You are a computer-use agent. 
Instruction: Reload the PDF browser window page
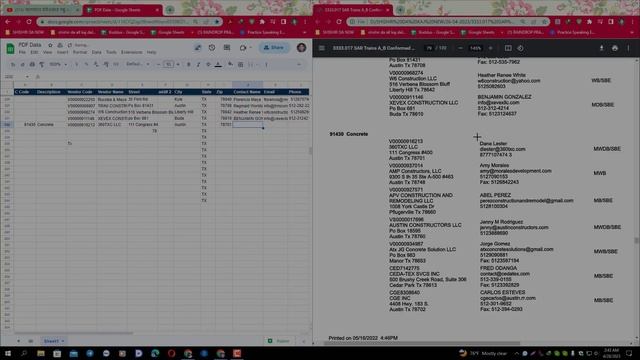pos(339,22)
